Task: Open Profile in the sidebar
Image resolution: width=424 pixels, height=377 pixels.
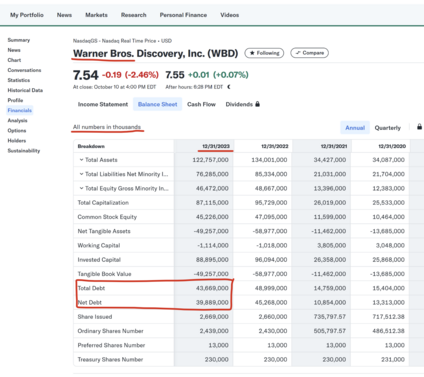Action: point(15,100)
